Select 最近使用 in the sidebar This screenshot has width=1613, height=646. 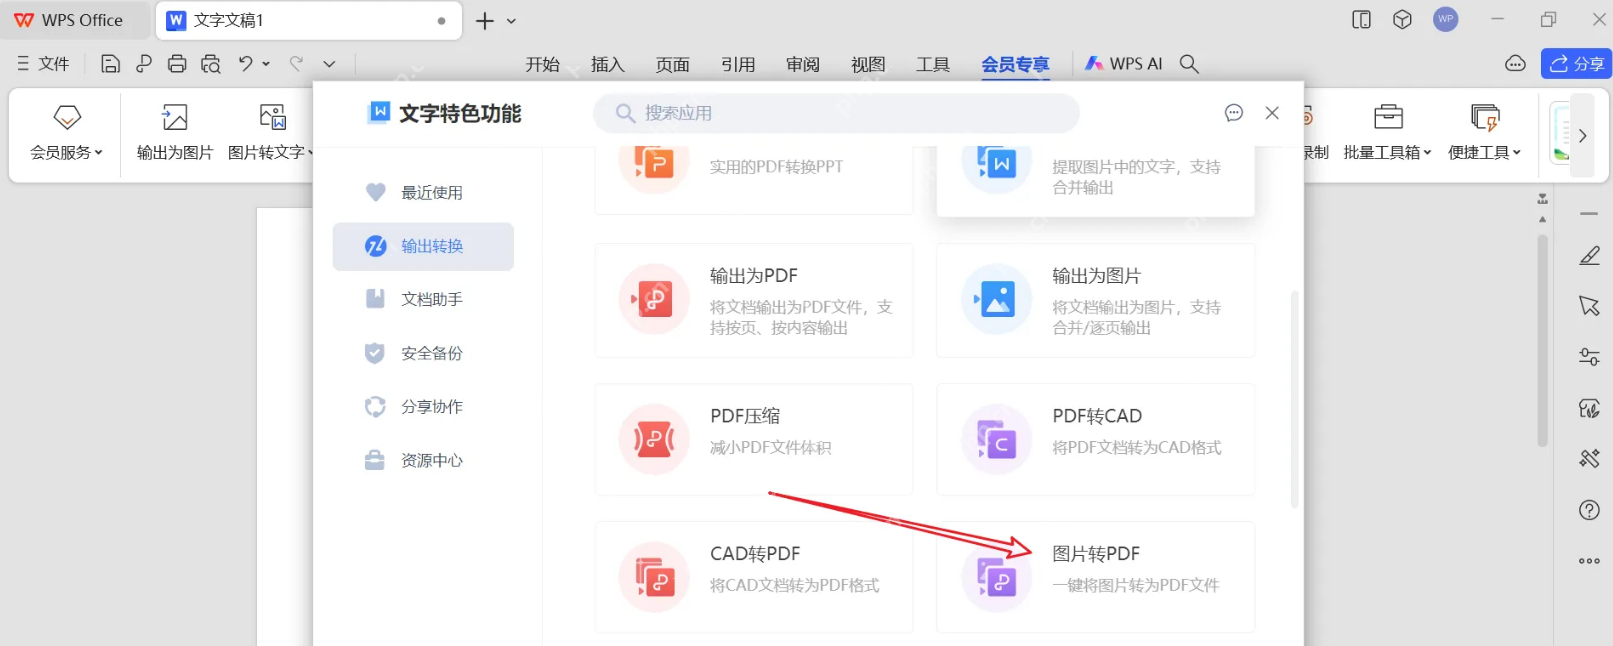tap(423, 193)
